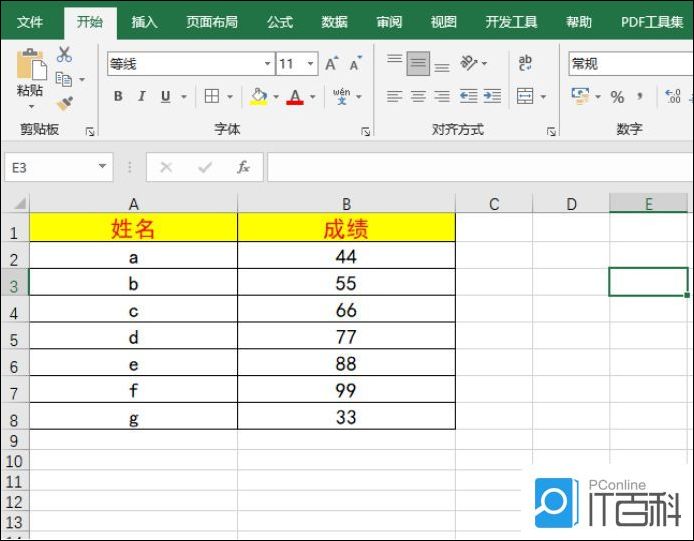The image size is (694, 541).
Task: Switch to the 视图 tab
Action: pyautogui.click(x=444, y=22)
